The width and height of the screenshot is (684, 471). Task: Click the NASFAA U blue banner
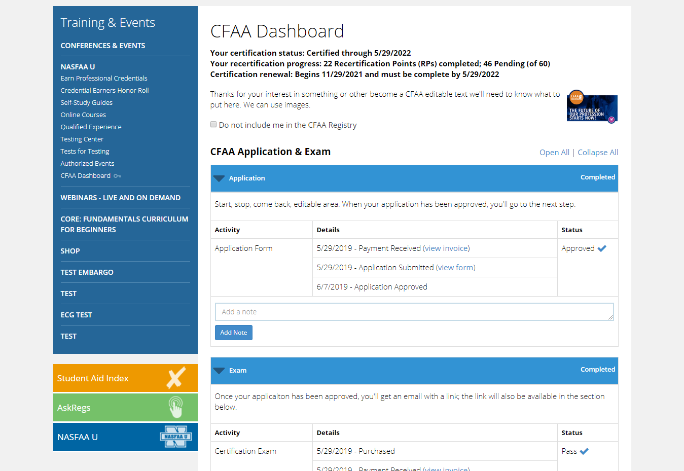(x=125, y=437)
